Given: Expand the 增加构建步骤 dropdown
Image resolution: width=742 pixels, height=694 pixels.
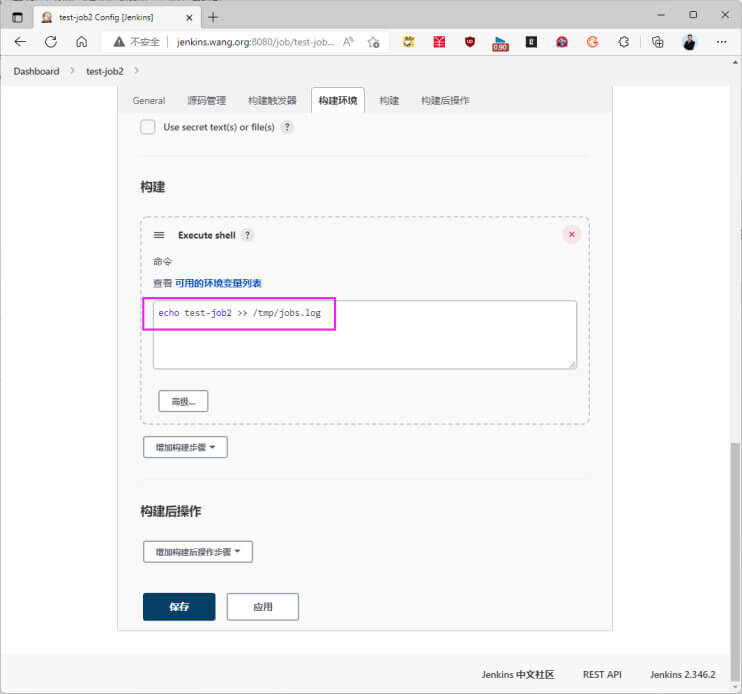Looking at the screenshot, I should coord(185,447).
